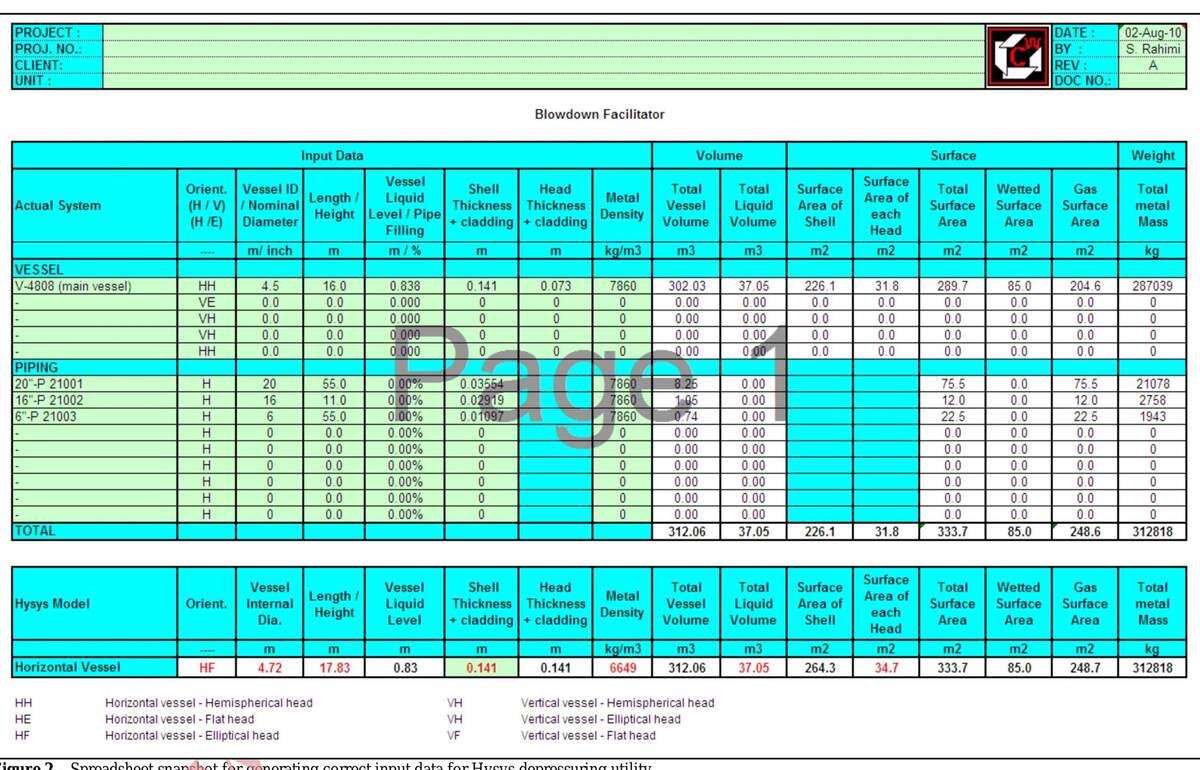This screenshot has width=1200, height=770.
Task: Select Hysys liquid level 0.83
Action: 405,667
